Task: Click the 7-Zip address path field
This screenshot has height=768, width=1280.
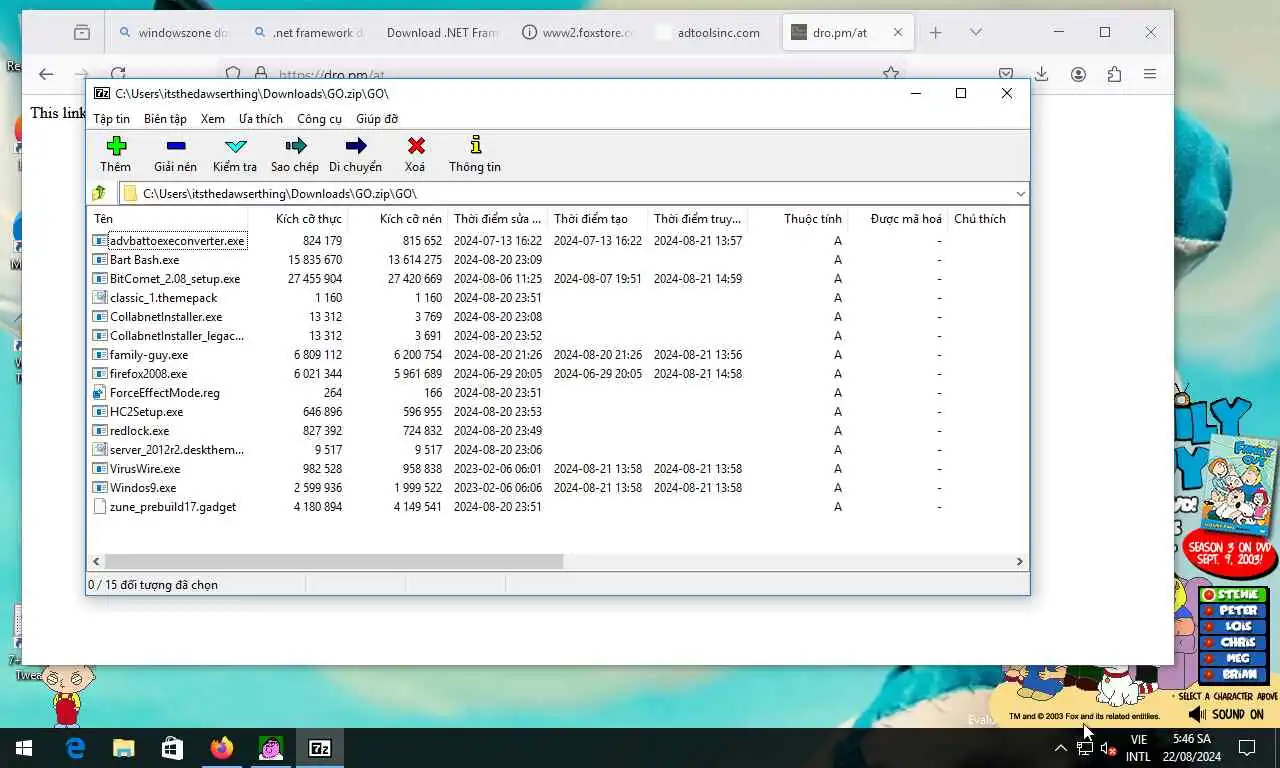Action: point(574,193)
